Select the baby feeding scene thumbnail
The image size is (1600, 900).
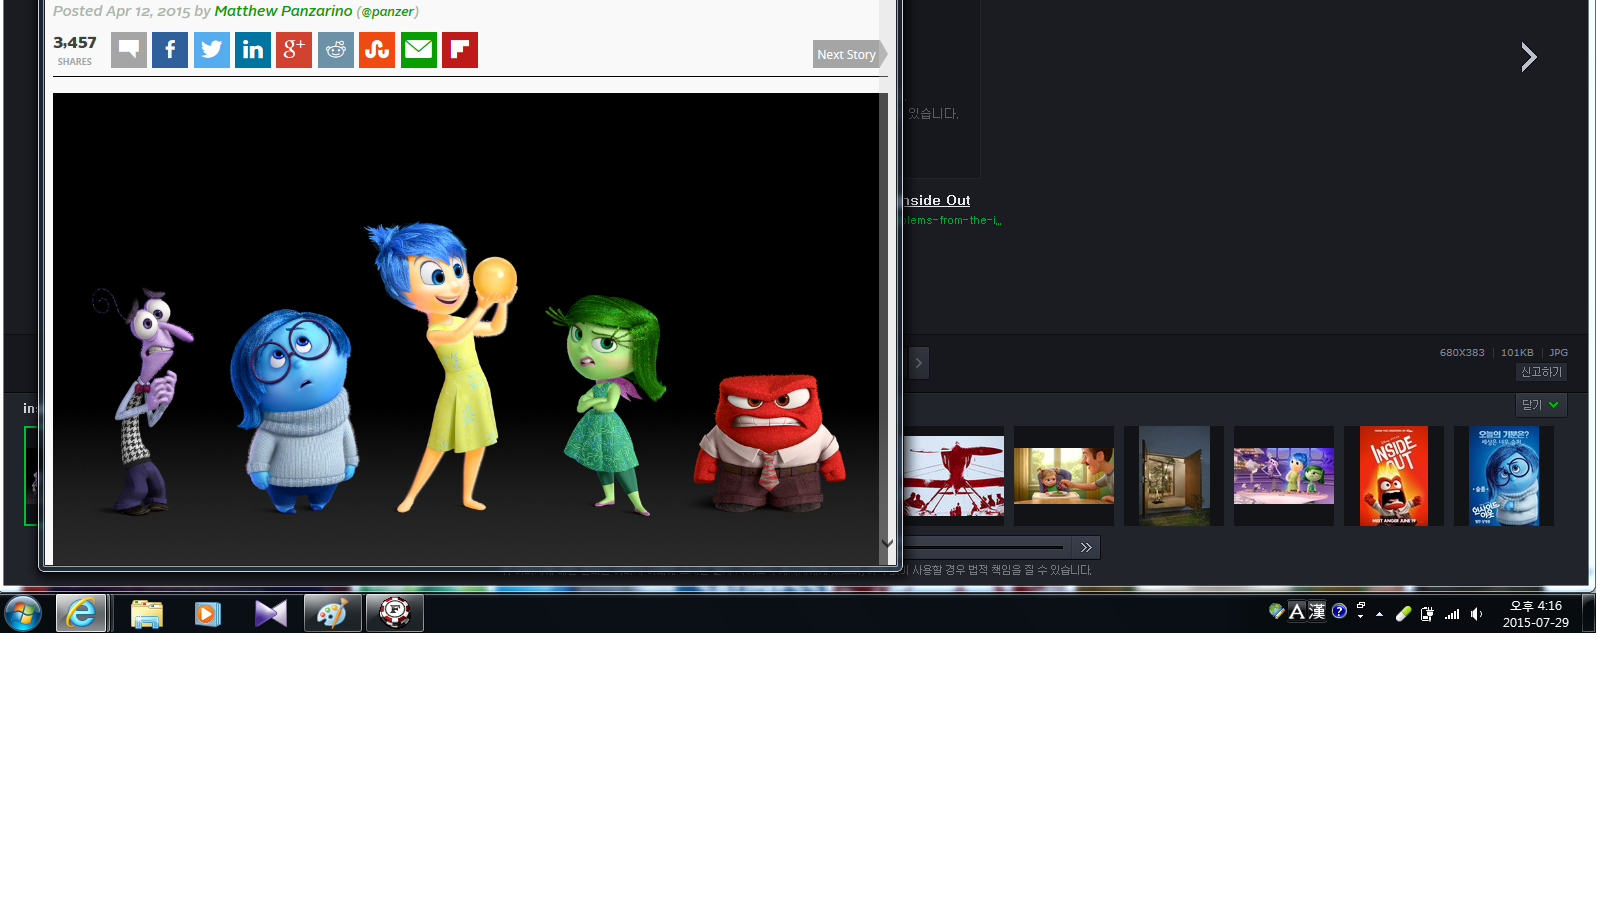1064,476
